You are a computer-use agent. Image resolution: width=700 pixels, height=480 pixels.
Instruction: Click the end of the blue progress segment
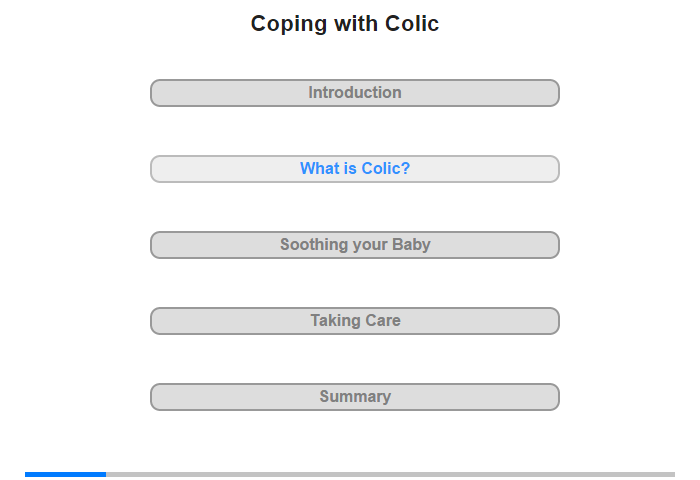pyautogui.click(x=104, y=474)
